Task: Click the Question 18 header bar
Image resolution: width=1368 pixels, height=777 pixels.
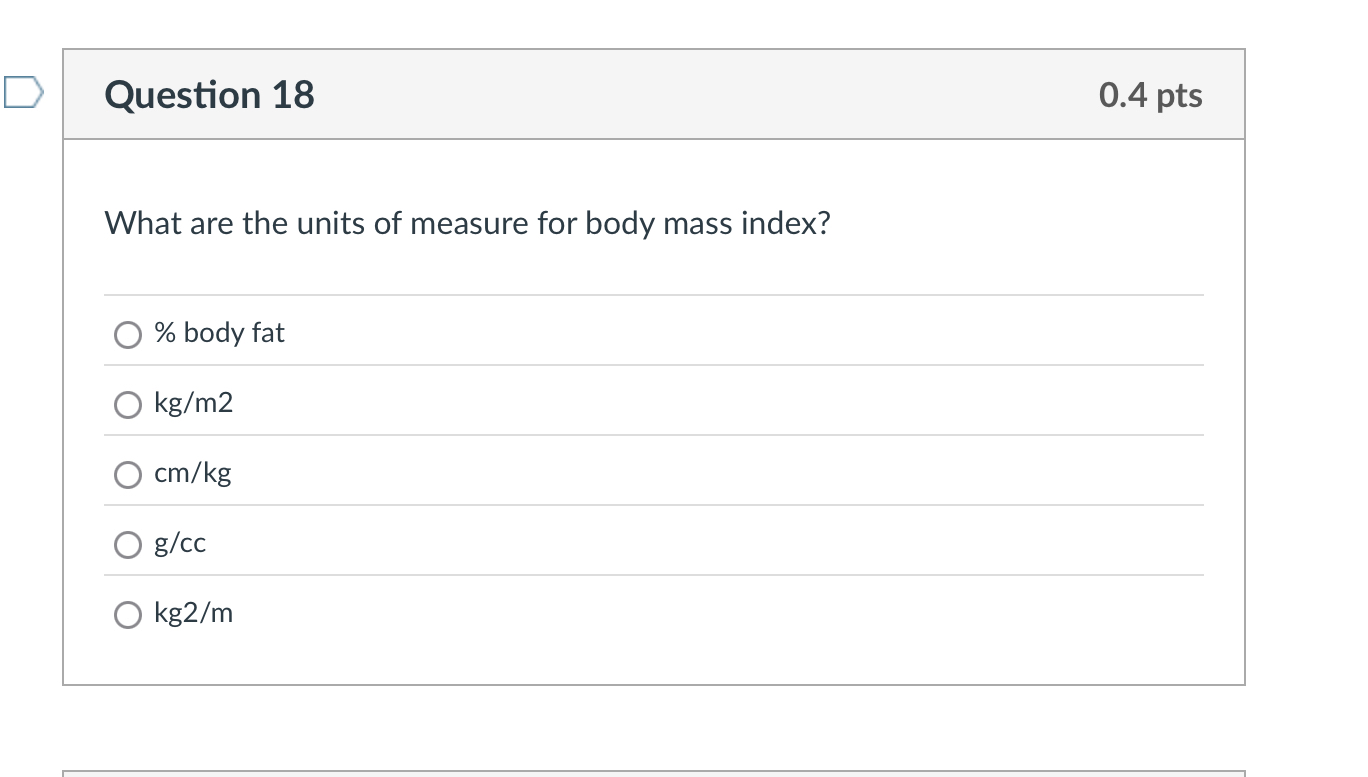Action: pos(654,94)
